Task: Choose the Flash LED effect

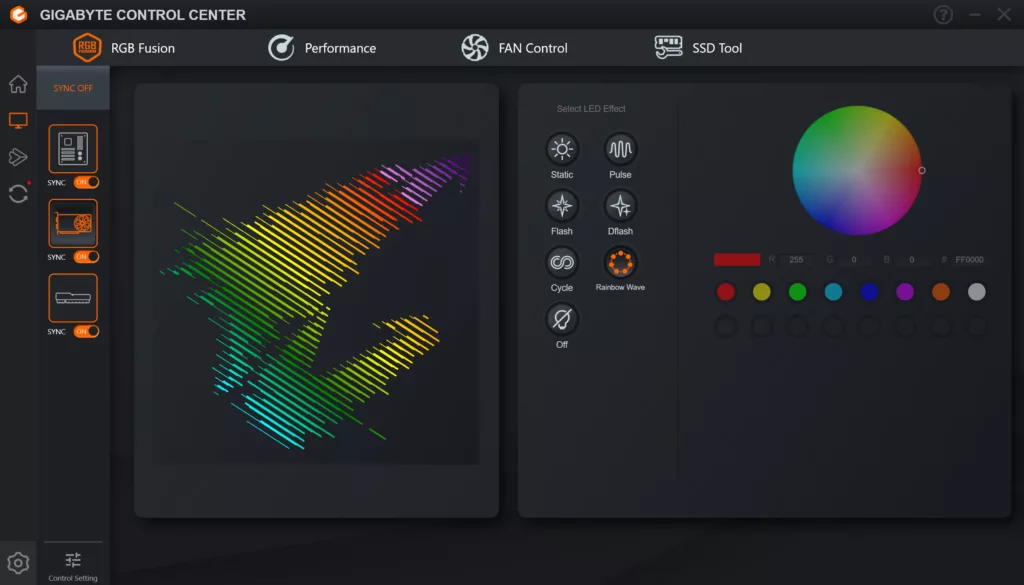Action: click(562, 206)
